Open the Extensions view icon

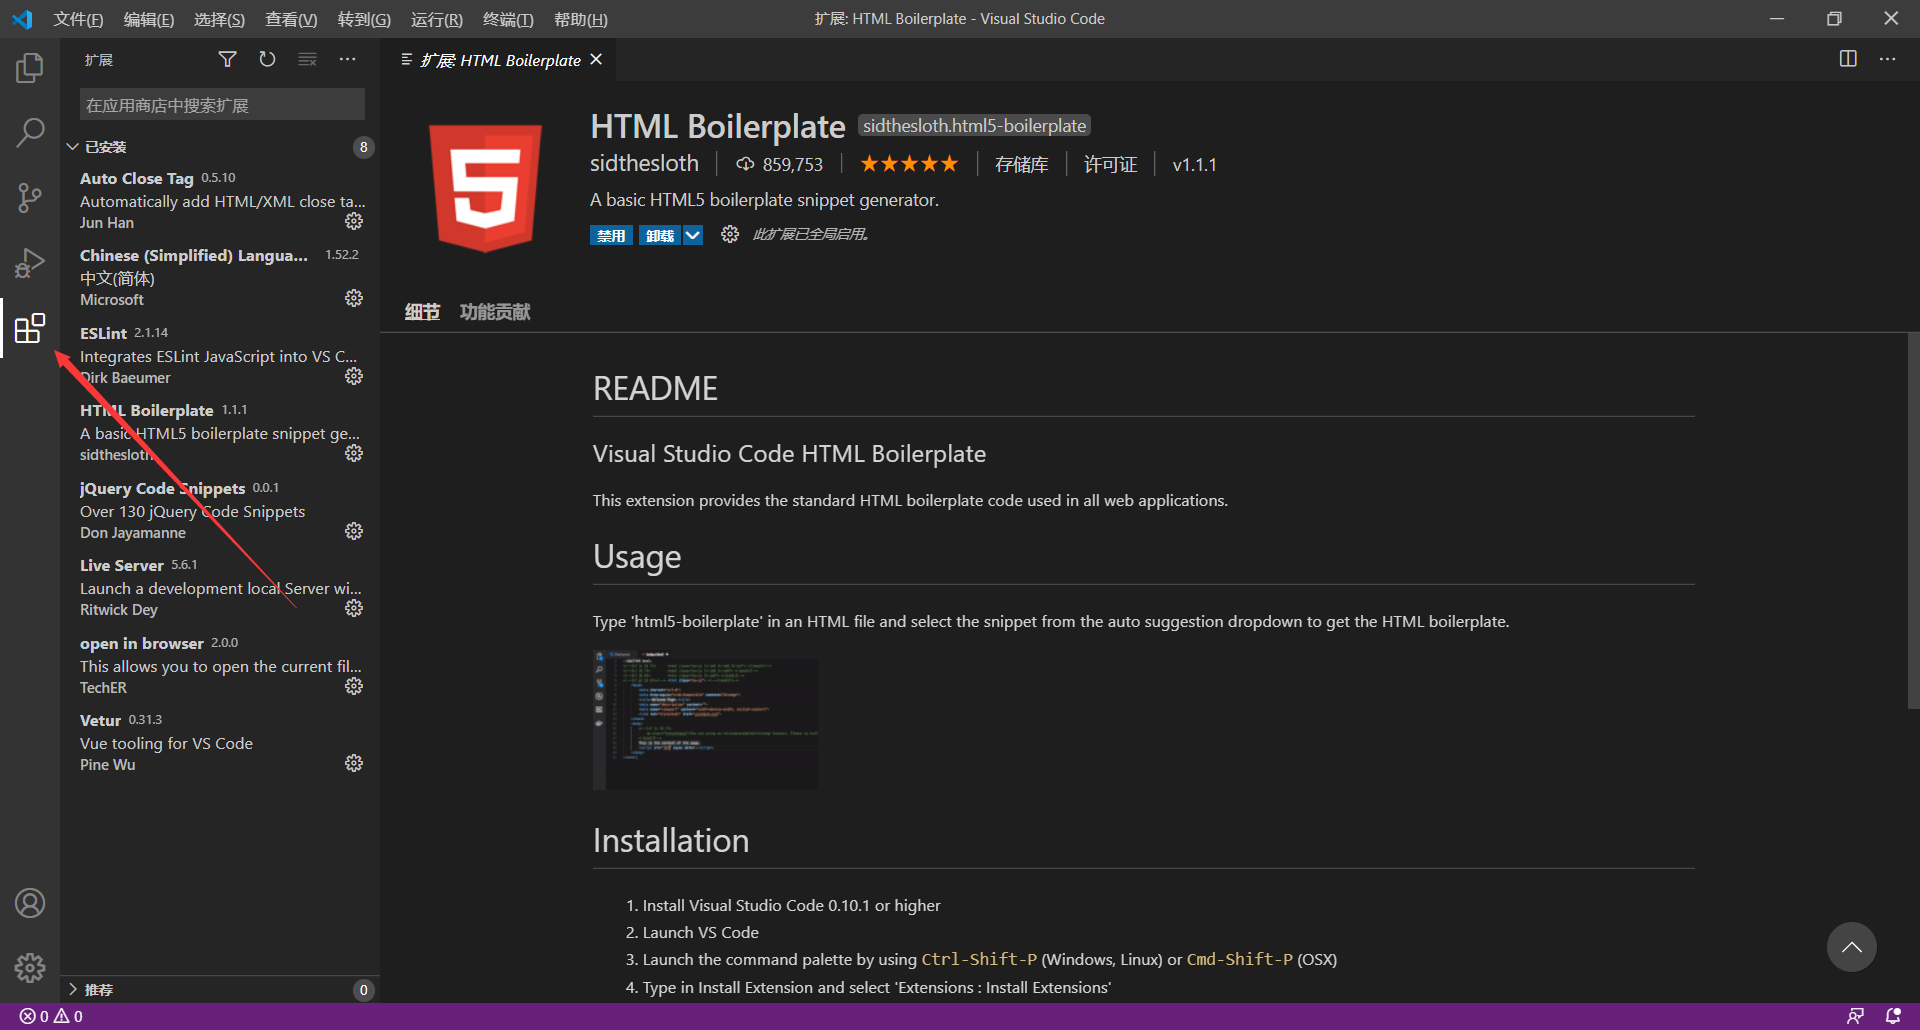[30, 328]
